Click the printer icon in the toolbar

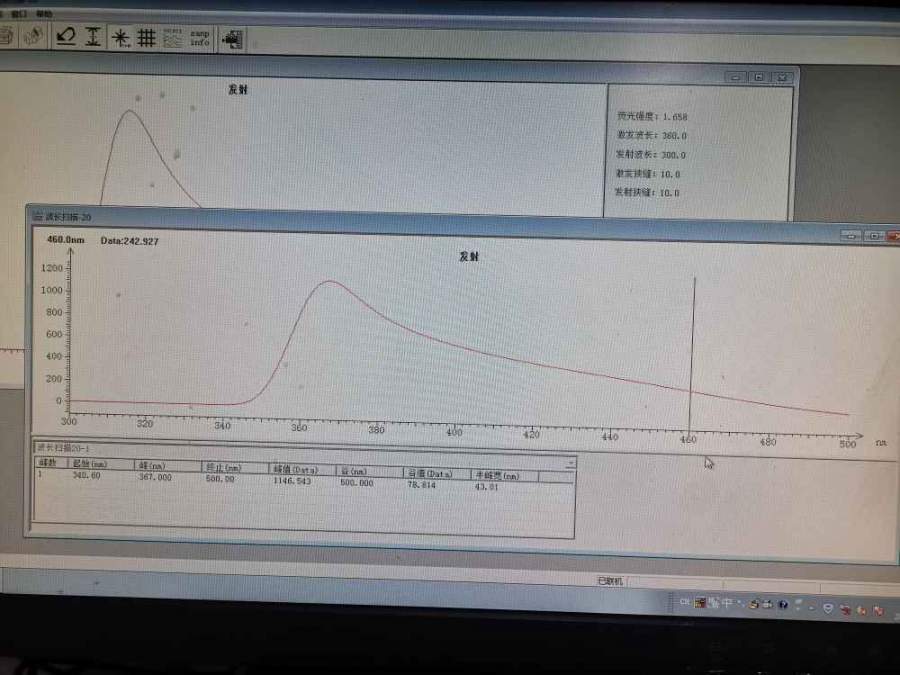[6, 36]
